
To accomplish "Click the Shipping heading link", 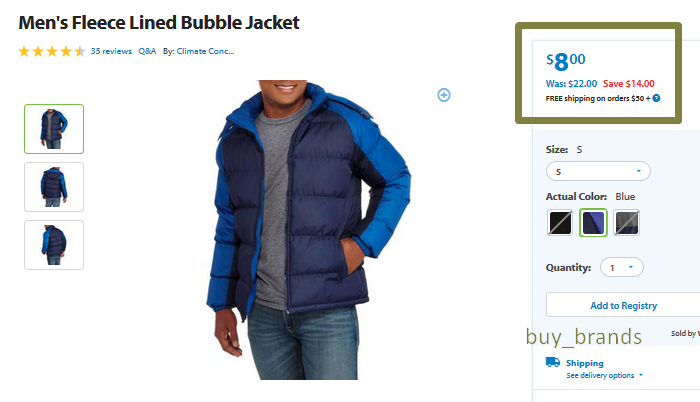I will point(584,363).
